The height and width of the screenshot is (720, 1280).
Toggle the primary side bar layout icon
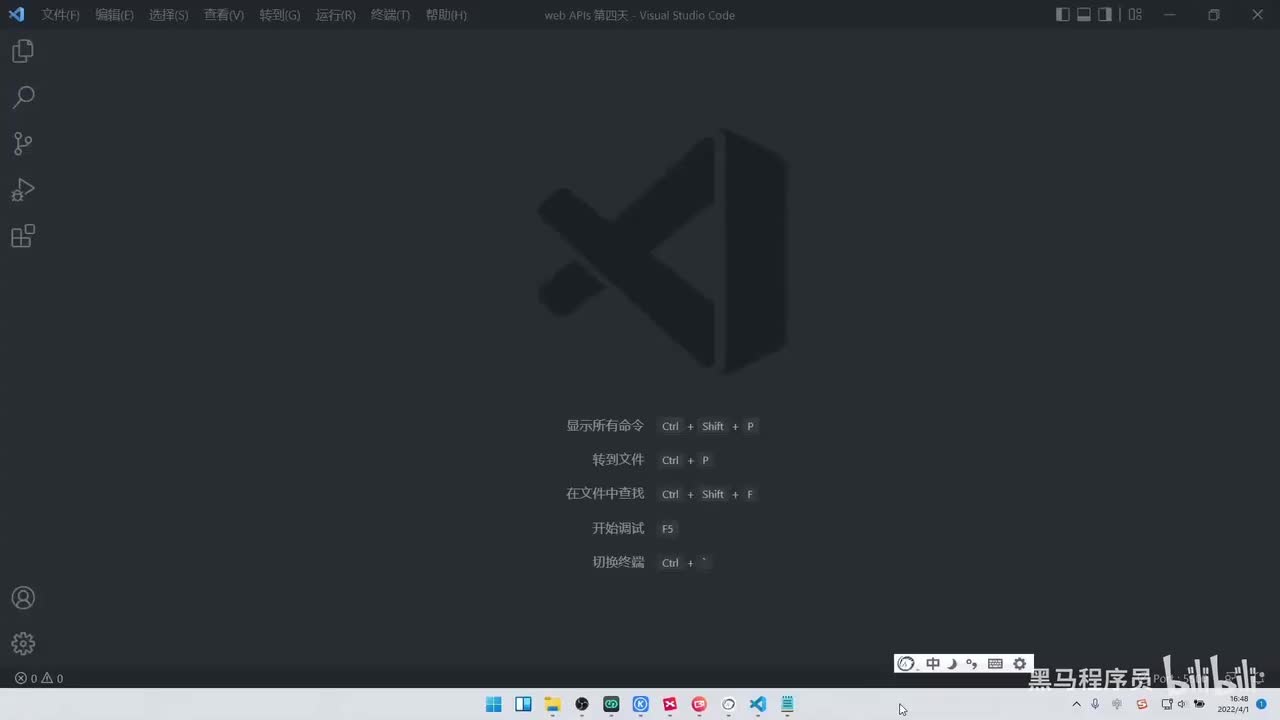pos(1063,15)
